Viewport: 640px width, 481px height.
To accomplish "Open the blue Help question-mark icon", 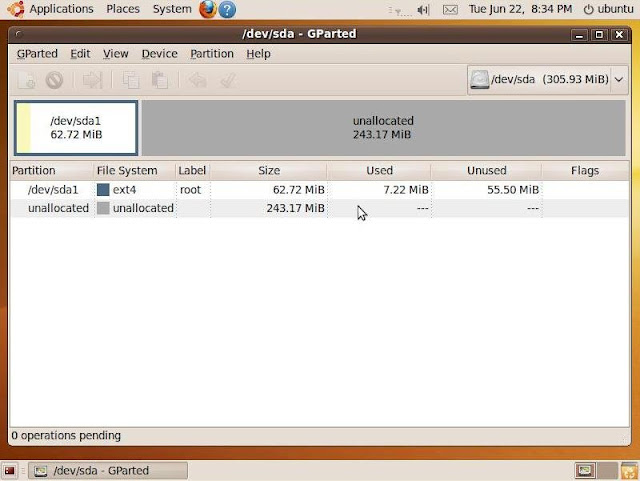I will tap(227, 9).
